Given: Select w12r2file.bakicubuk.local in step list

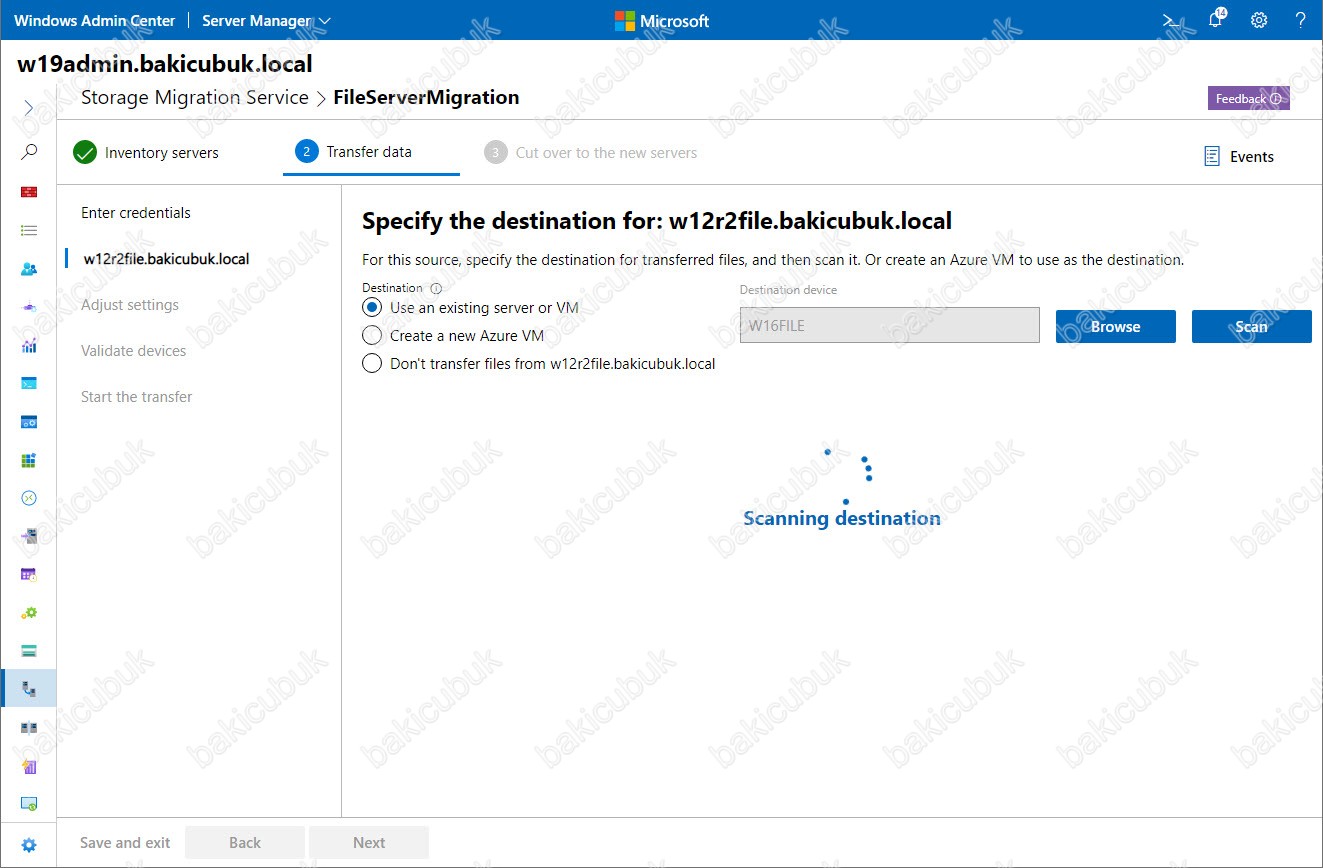Looking at the screenshot, I should tap(167, 259).
